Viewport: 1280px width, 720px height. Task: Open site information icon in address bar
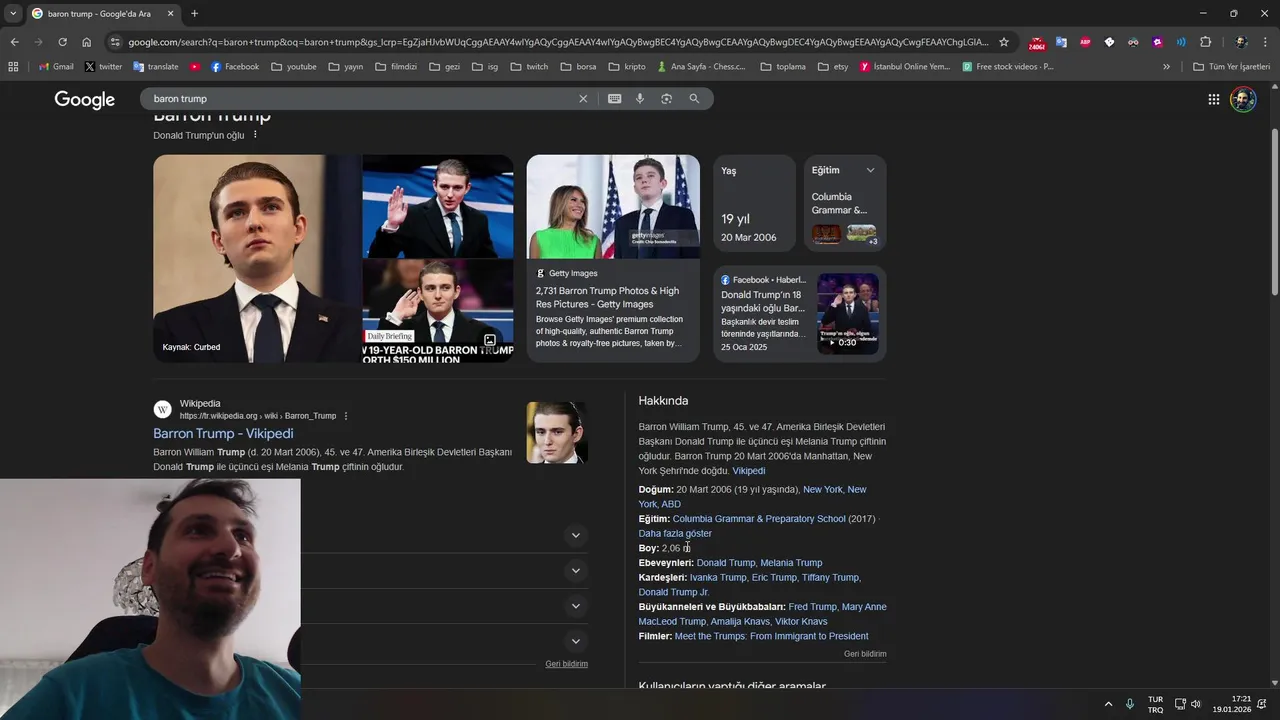coord(115,42)
